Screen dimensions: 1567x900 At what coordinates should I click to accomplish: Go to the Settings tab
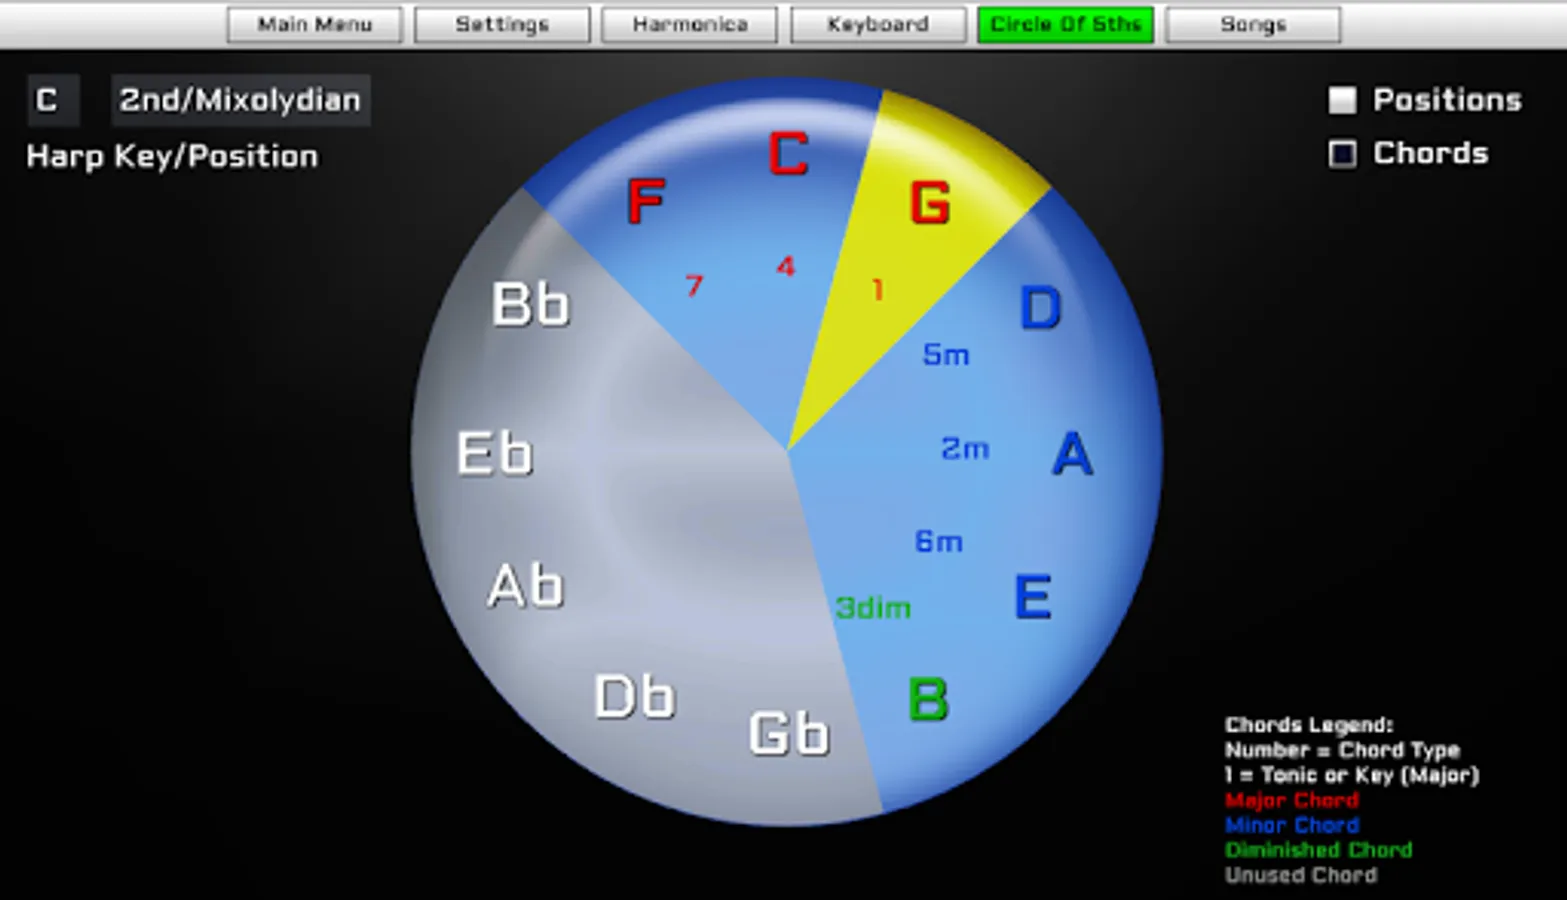(502, 25)
